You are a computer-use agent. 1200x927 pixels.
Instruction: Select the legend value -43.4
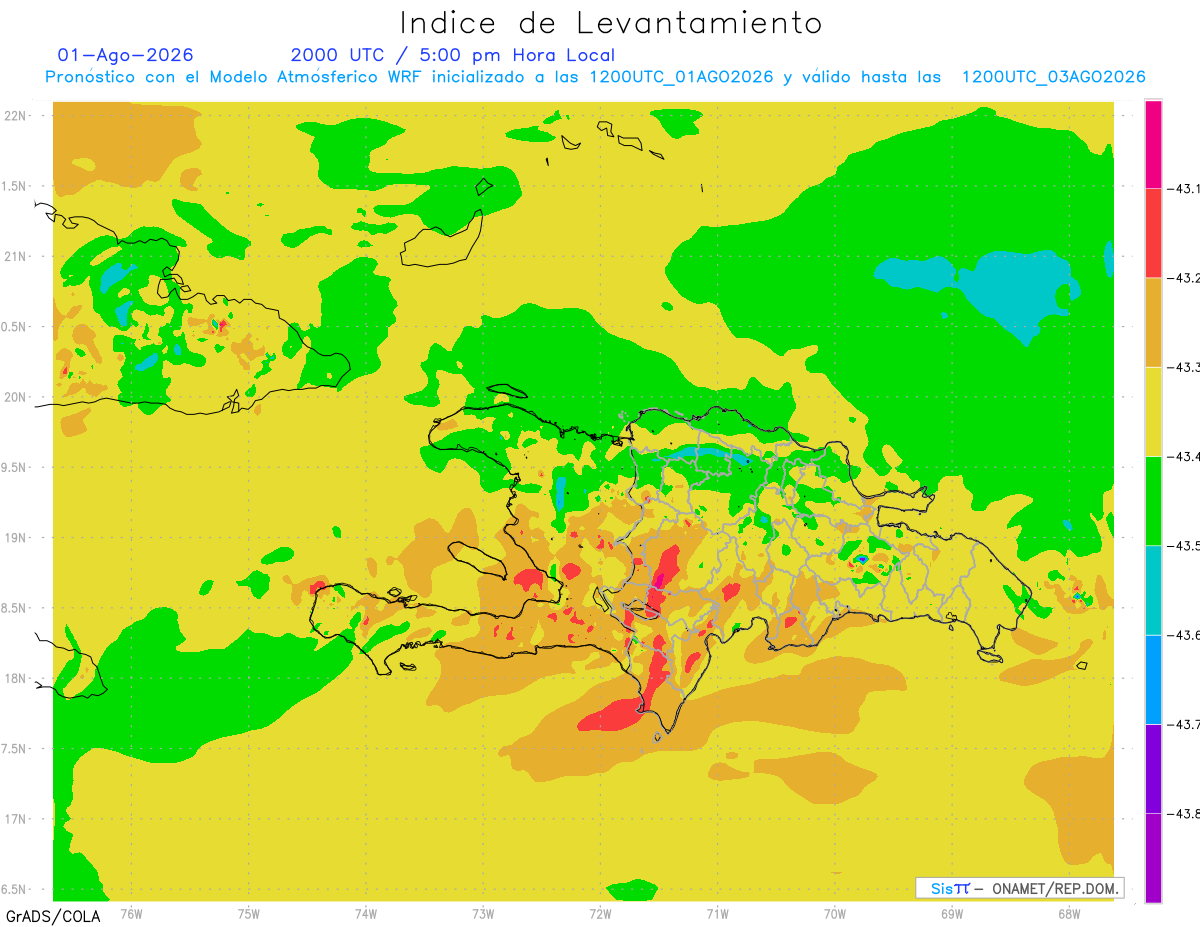[1184, 456]
